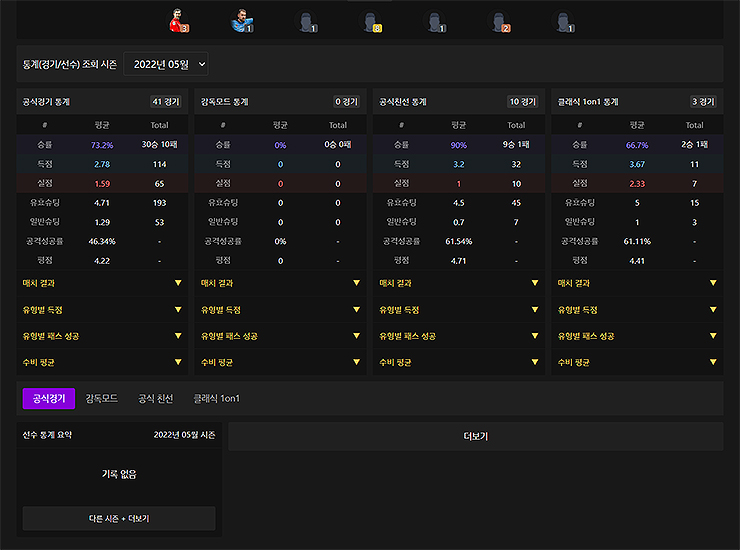740x550 pixels.
Task: Click the 30승 10패 total
Action: [160, 144]
